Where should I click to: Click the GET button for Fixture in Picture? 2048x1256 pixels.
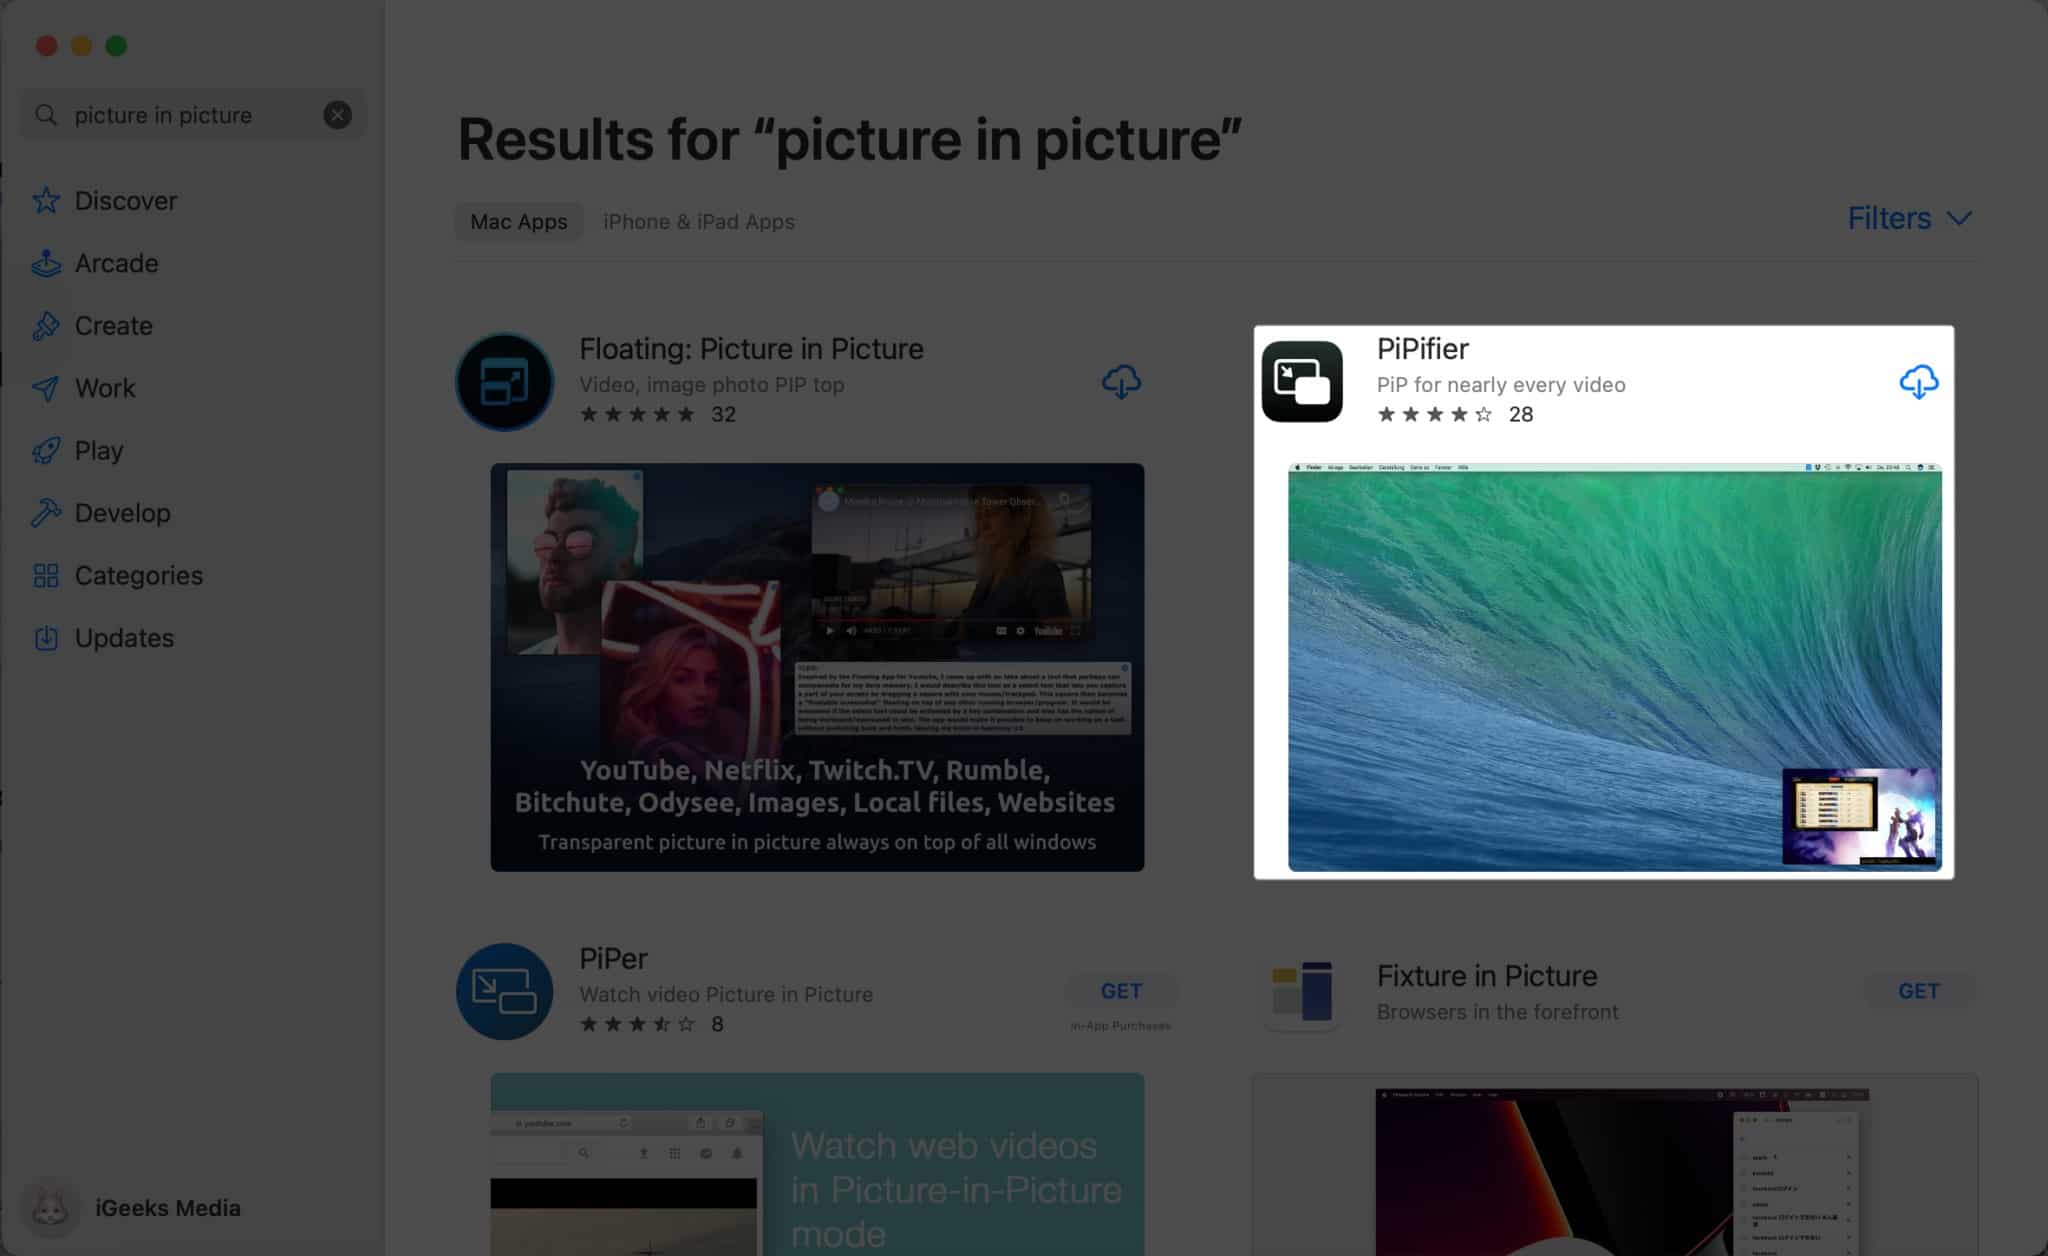pyautogui.click(x=1918, y=991)
